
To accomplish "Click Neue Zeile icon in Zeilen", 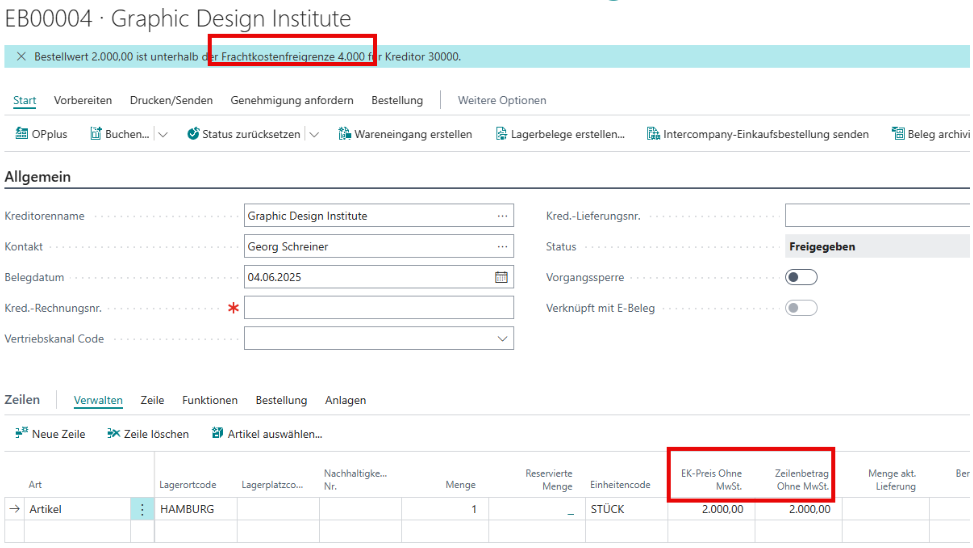I will point(21,434).
